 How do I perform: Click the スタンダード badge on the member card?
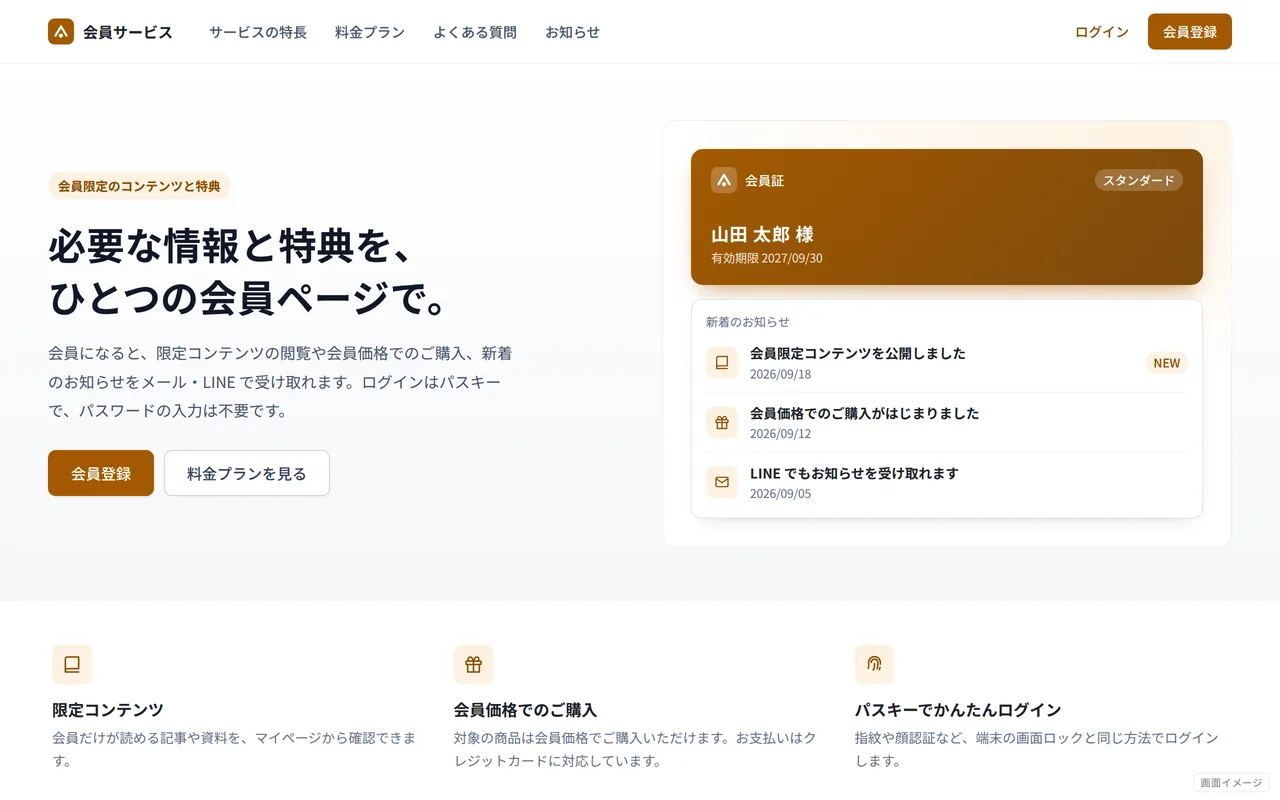point(1139,180)
